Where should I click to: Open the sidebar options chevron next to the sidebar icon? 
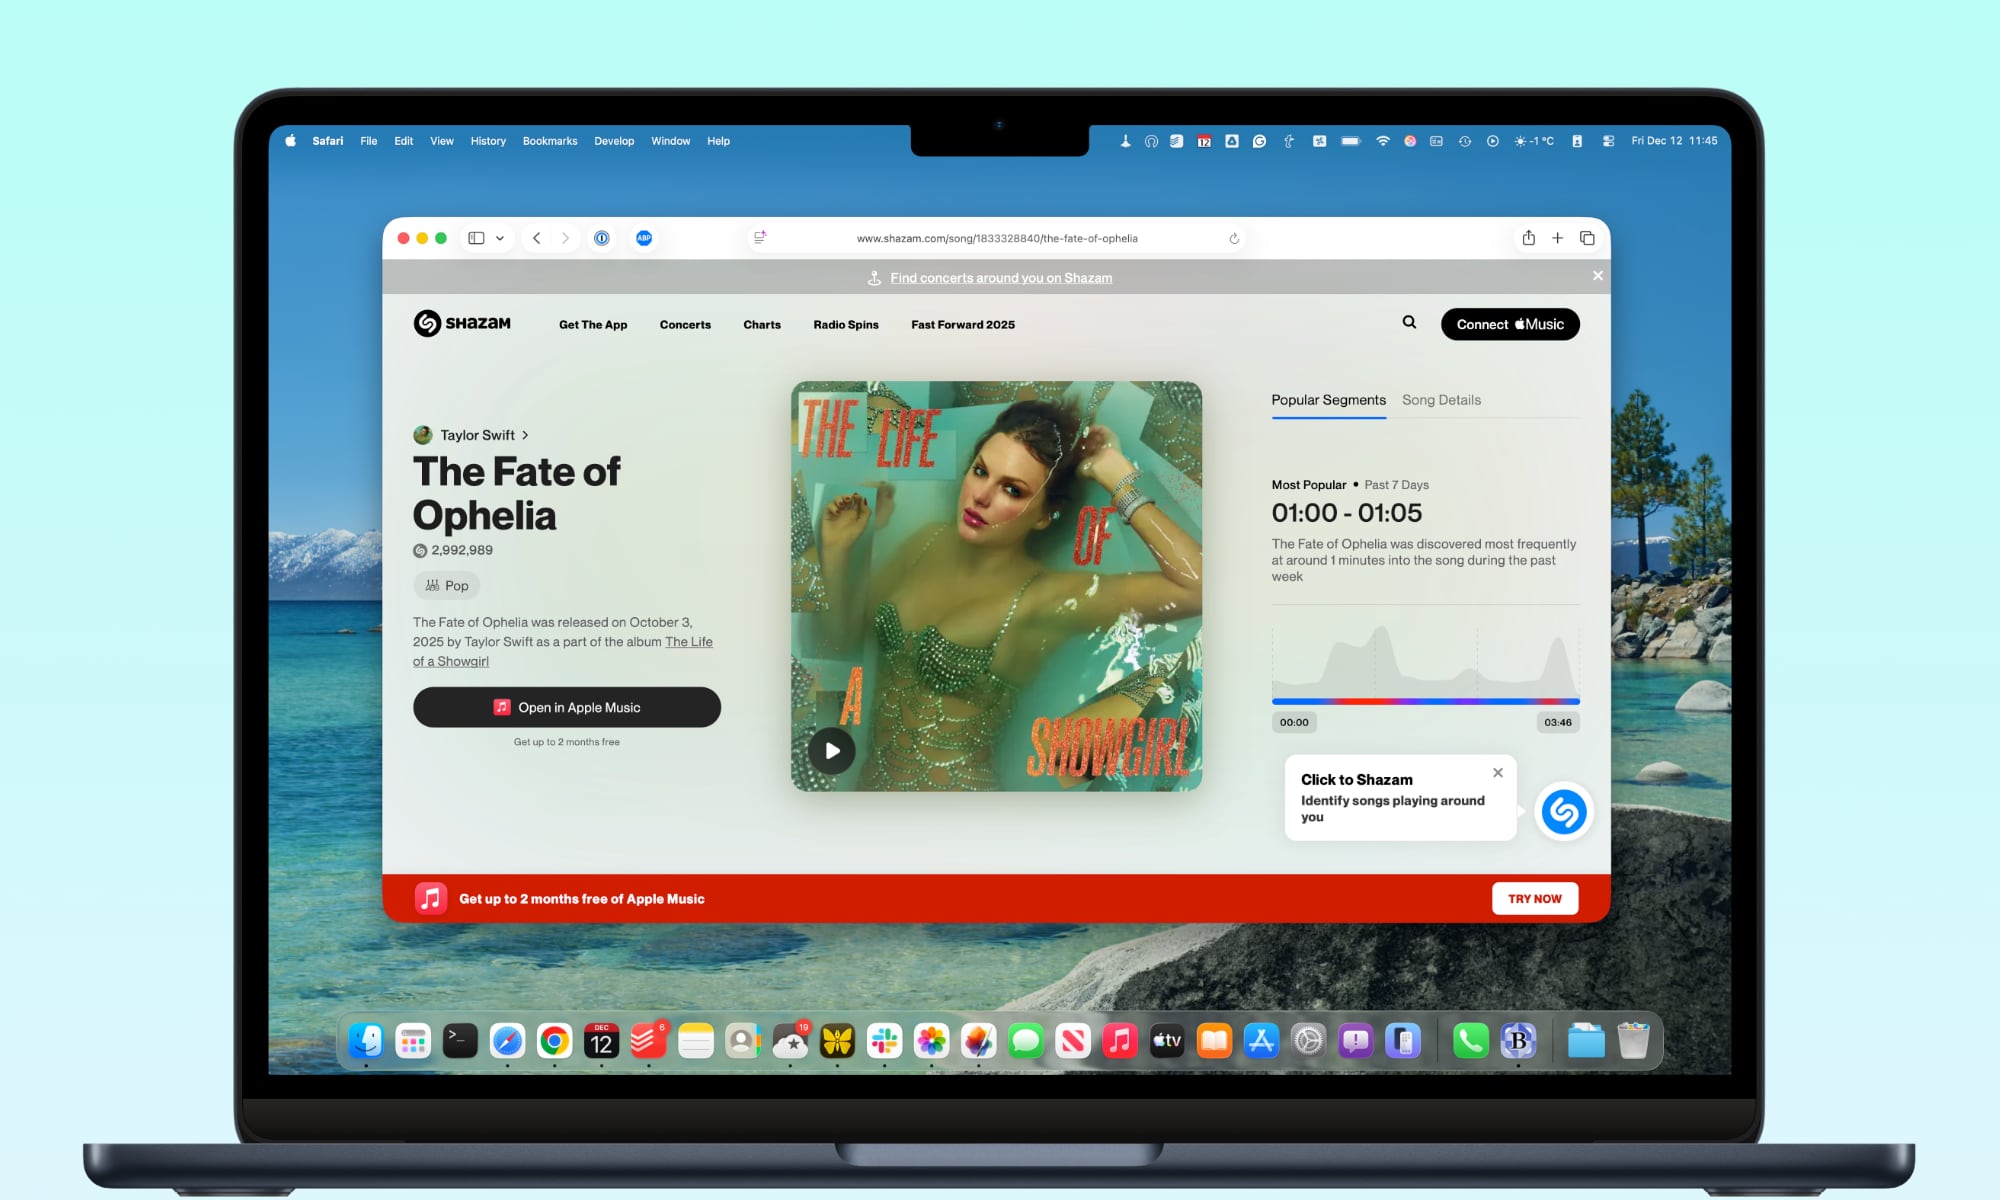point(500,238)
